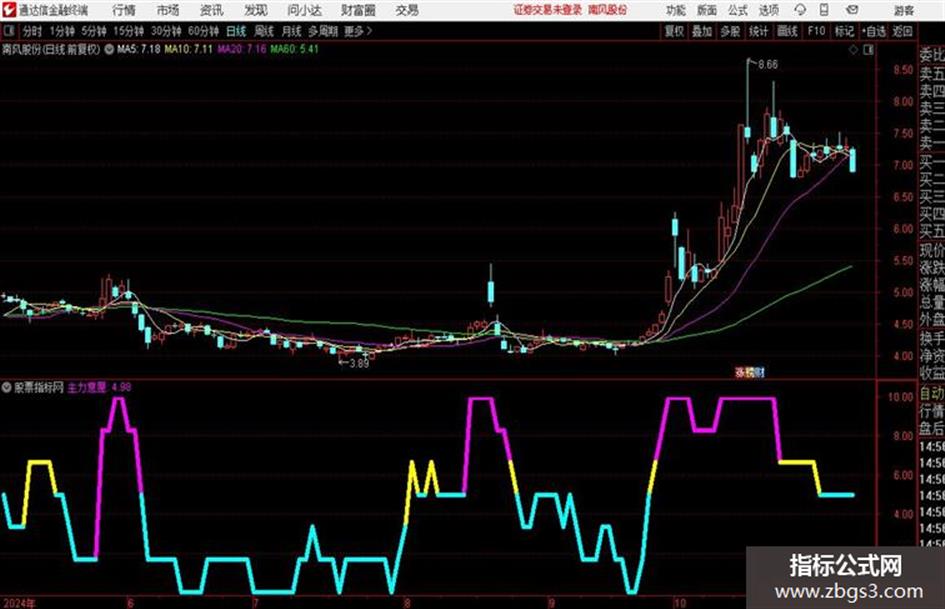Open the 版面 menu
Viewport: 945px width, 609px height.
[x=706, y=10]
